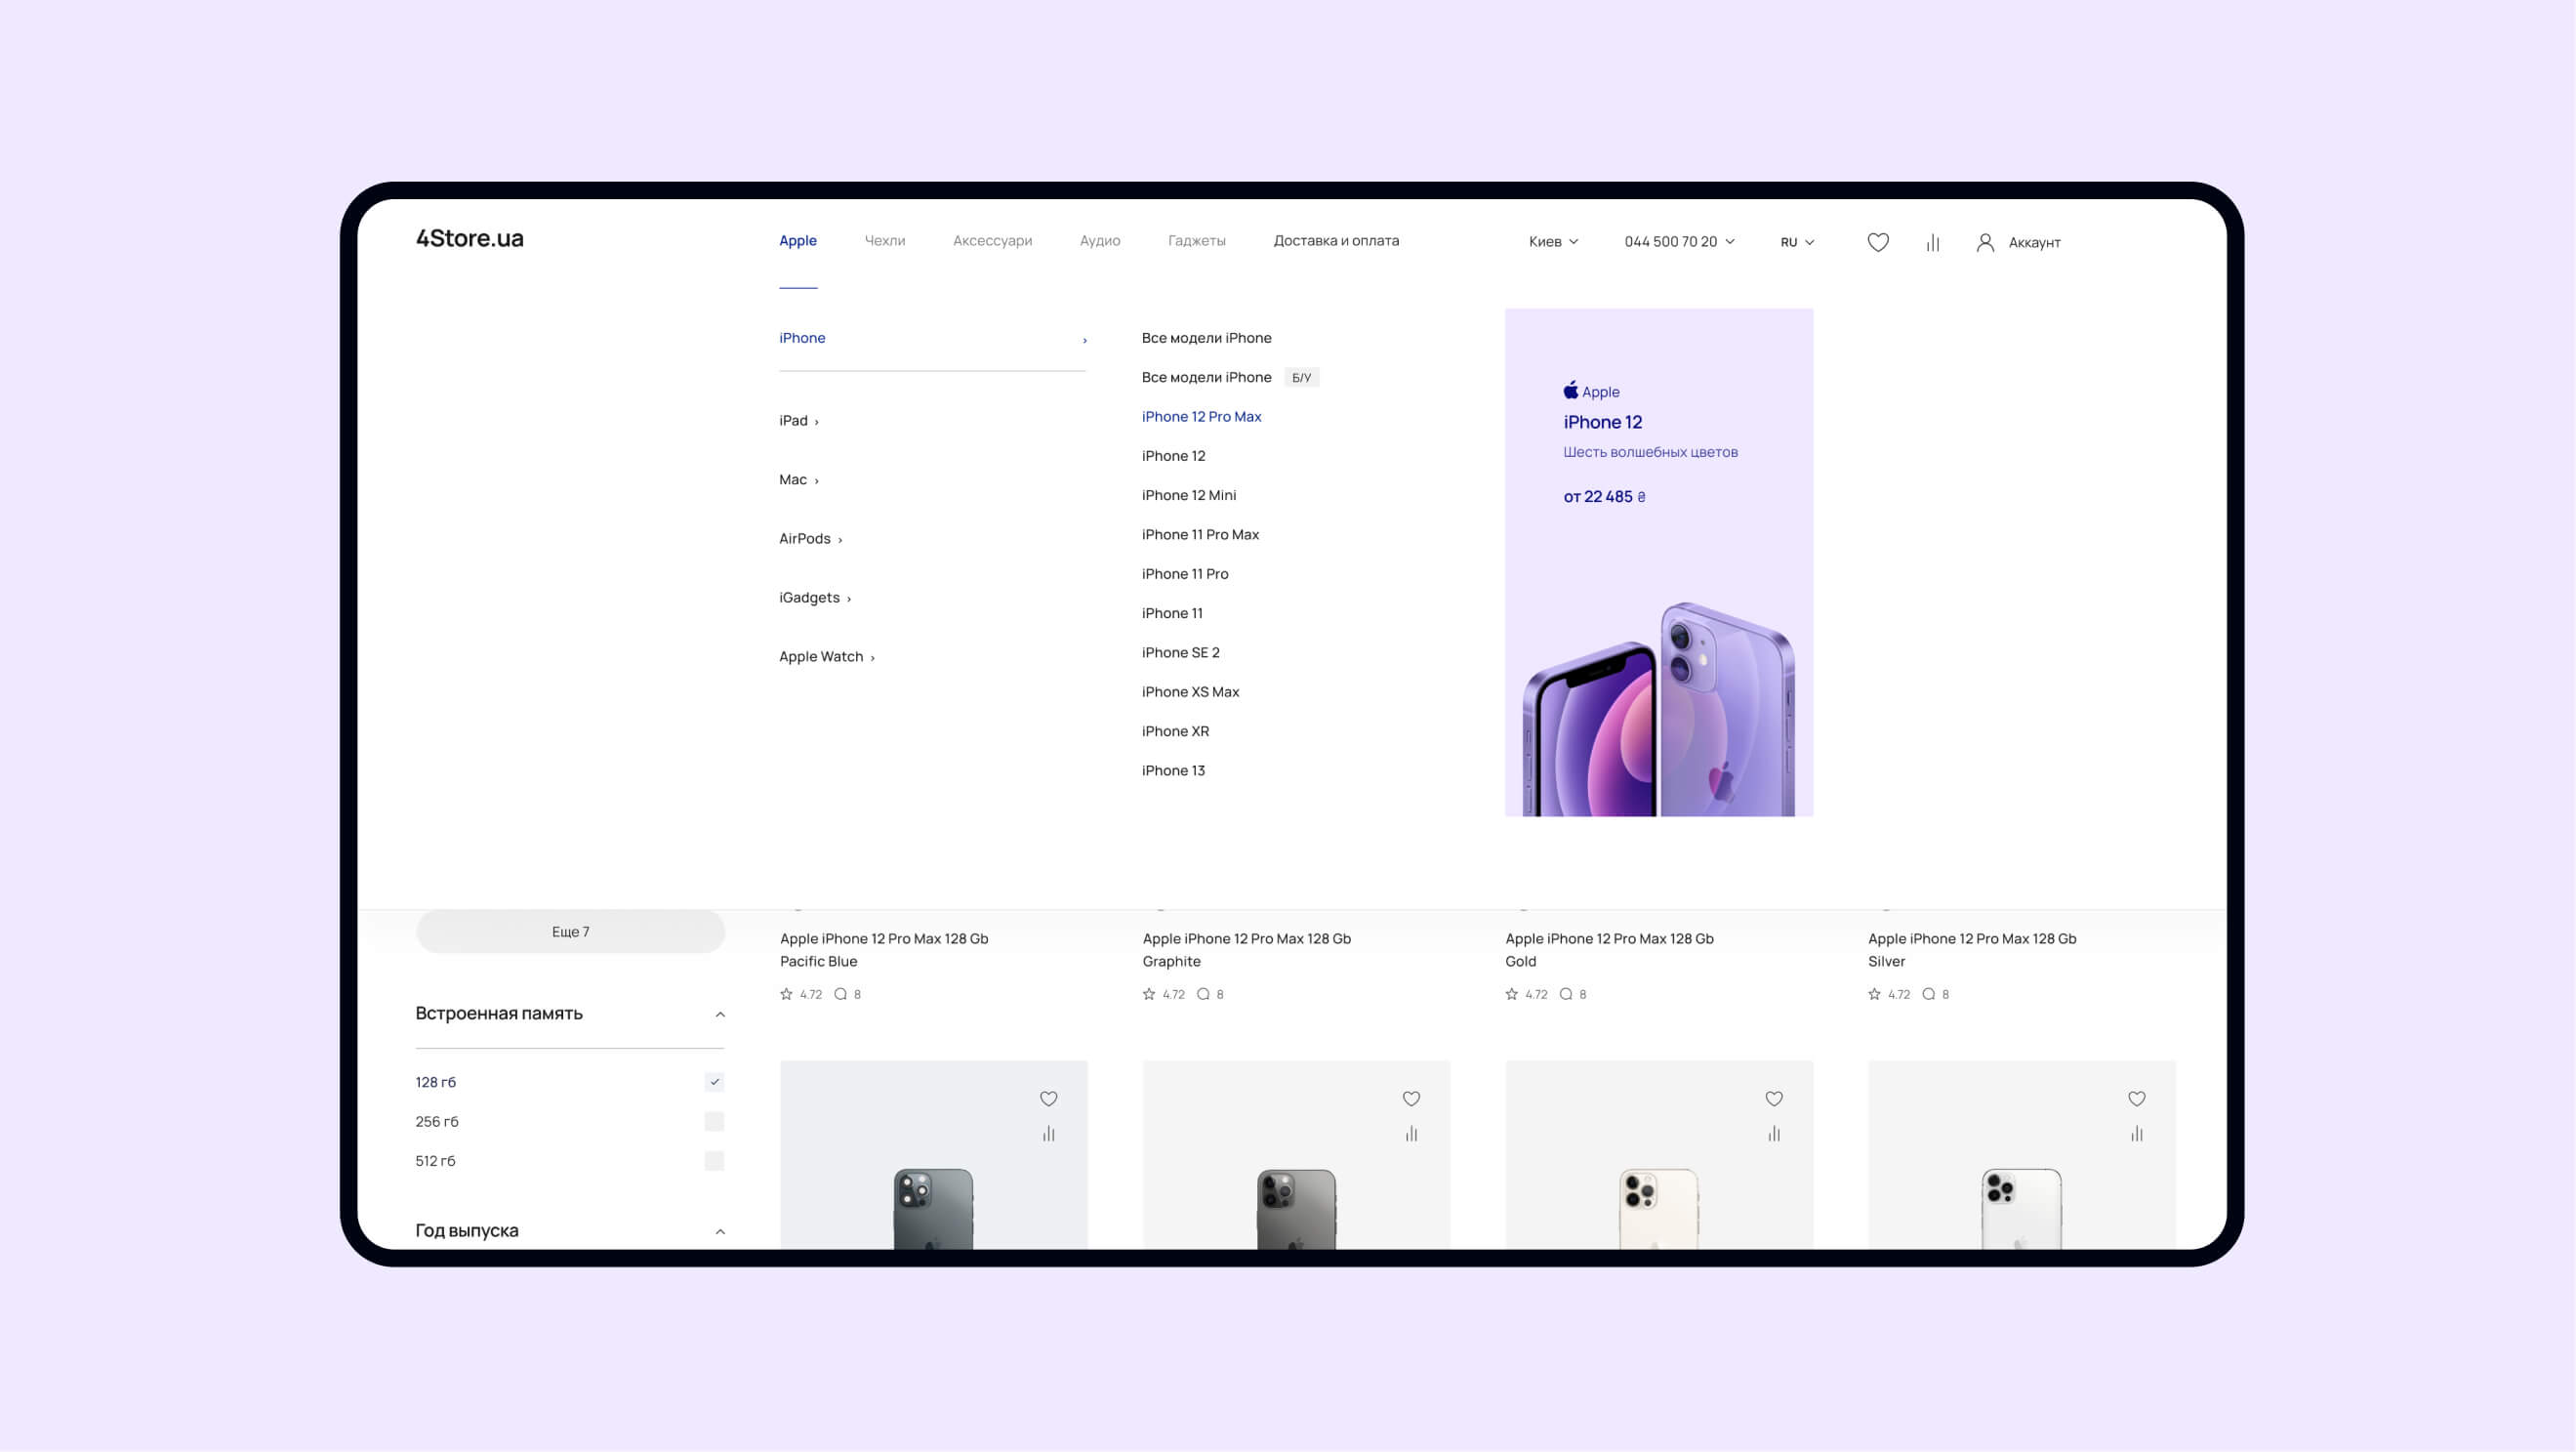
Task: Open the Чехлы menu item
Action: pyautogui.click(x=884, y=240)
